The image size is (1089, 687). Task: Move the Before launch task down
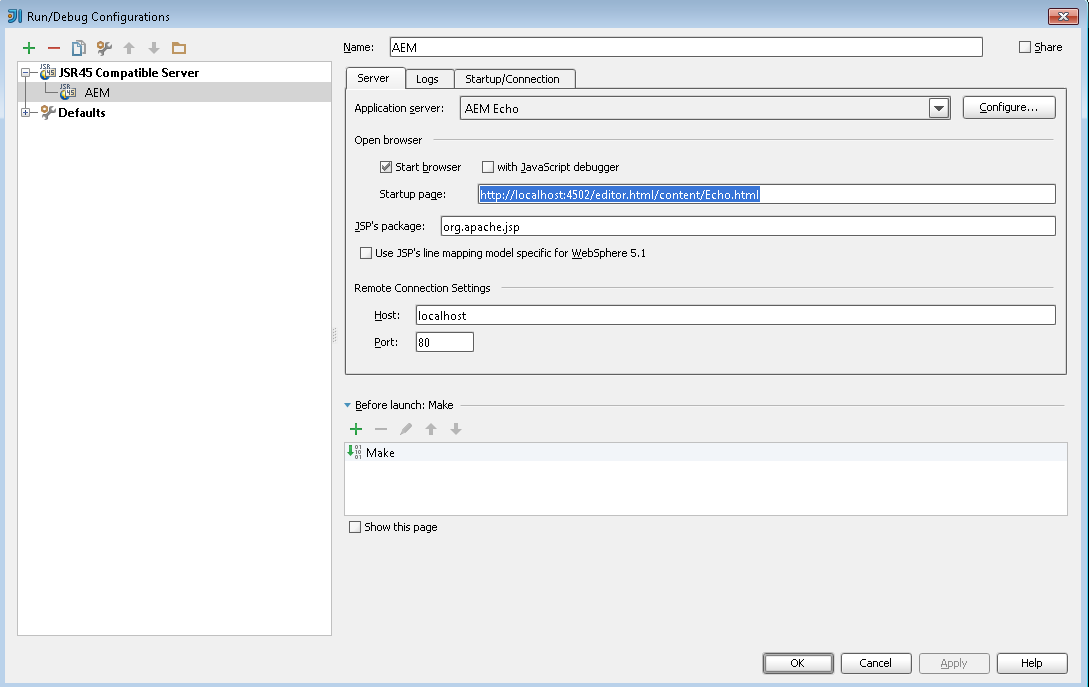[456, 429]
